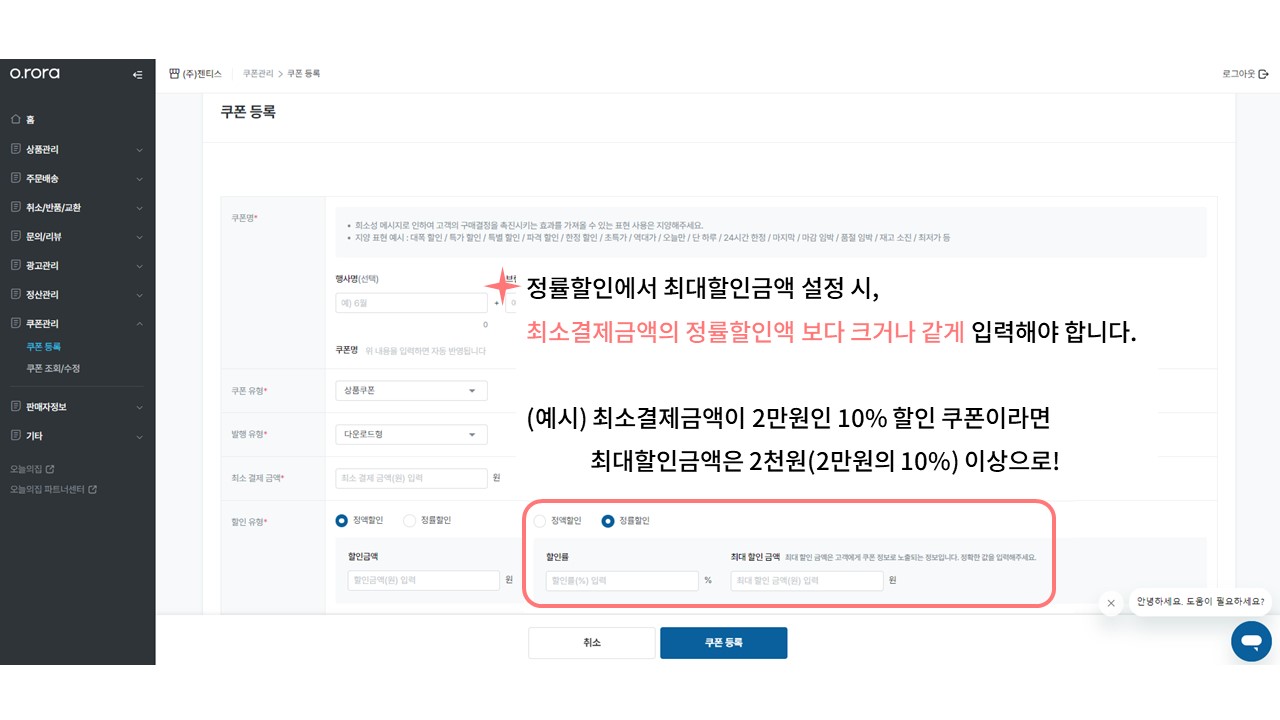Open 오늘의집 external link

tap(32, 469)
